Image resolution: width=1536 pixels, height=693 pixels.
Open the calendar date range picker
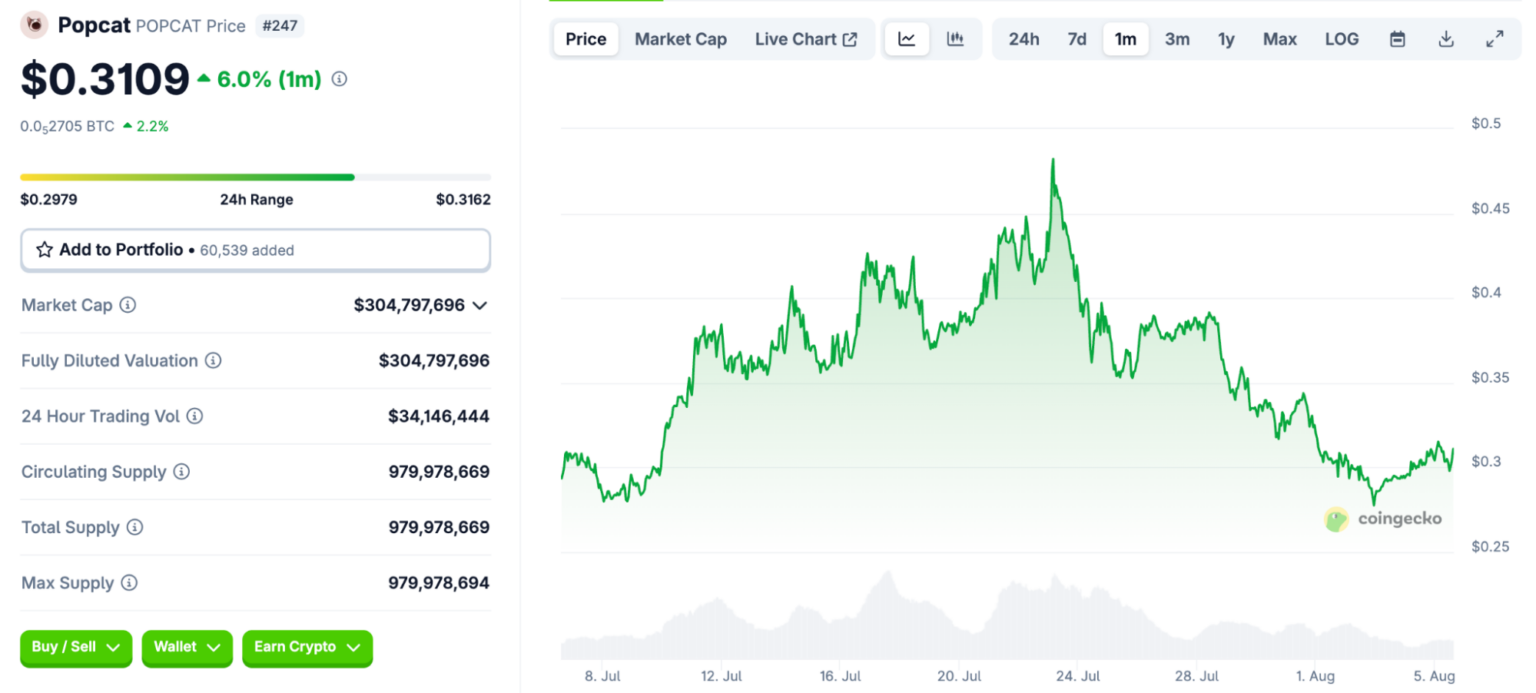[1397, 39]
